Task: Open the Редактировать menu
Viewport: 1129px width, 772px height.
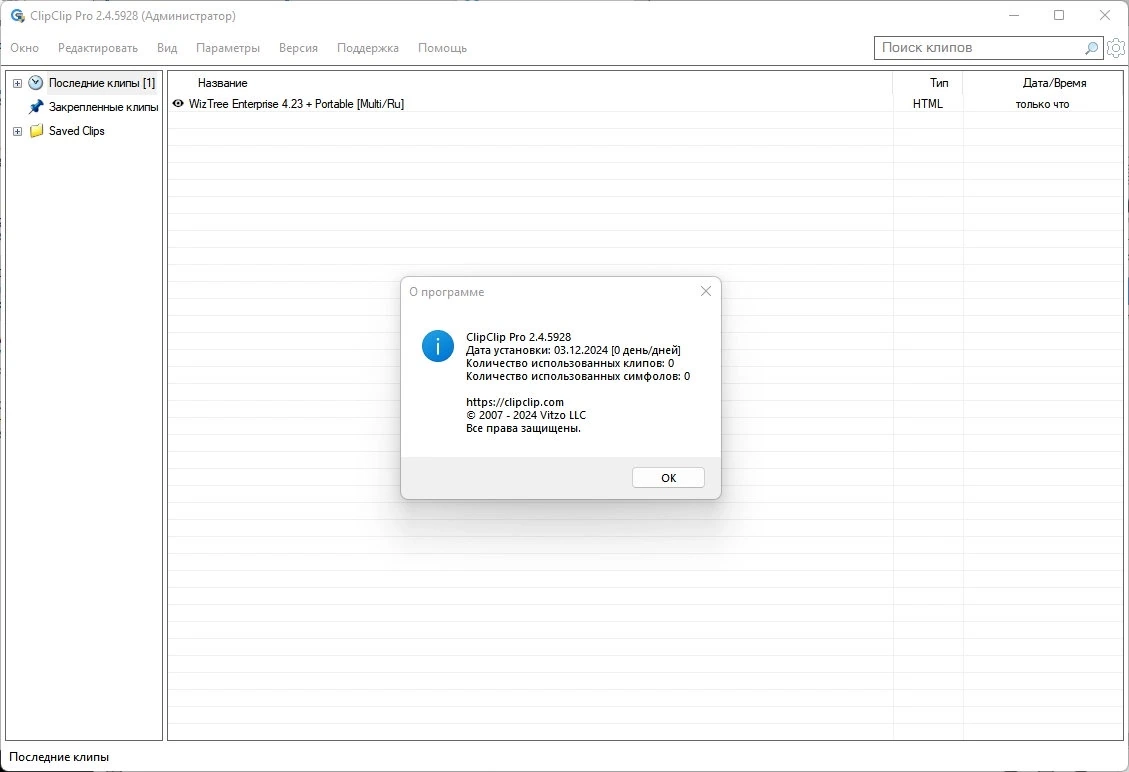Action: tap(98, 48)
